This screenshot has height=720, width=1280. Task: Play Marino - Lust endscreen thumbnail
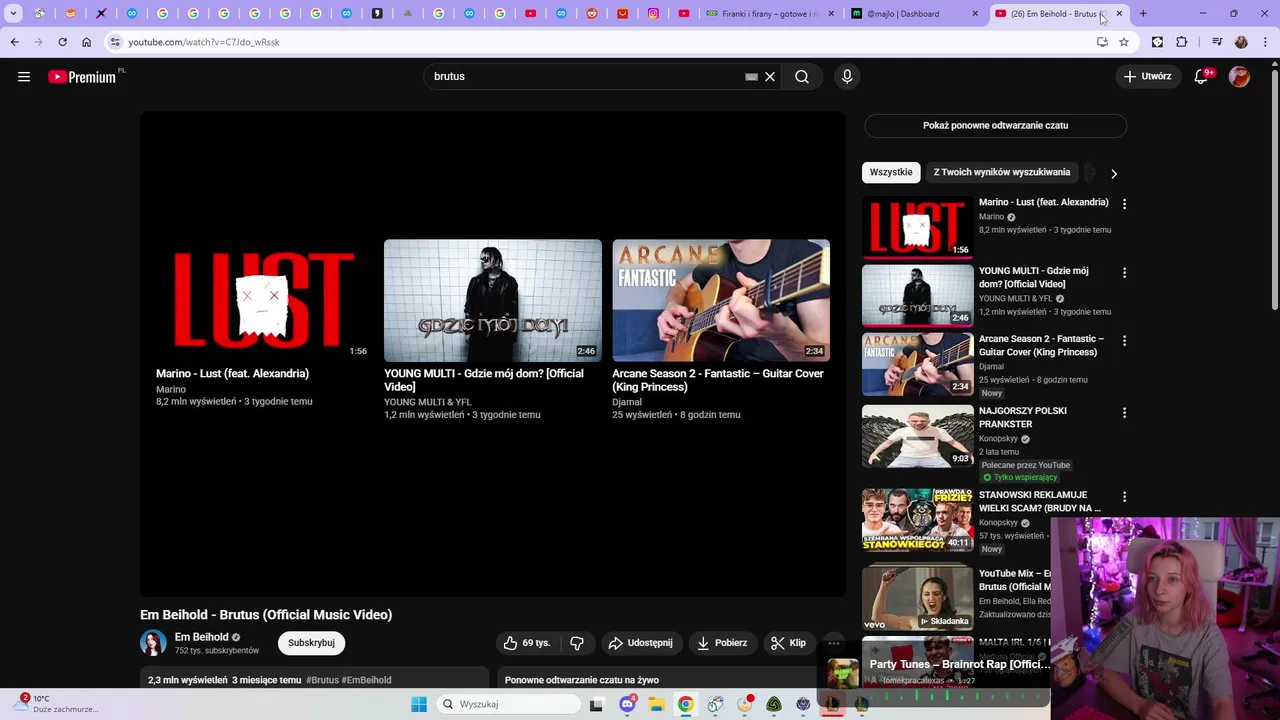pos(264,300)
